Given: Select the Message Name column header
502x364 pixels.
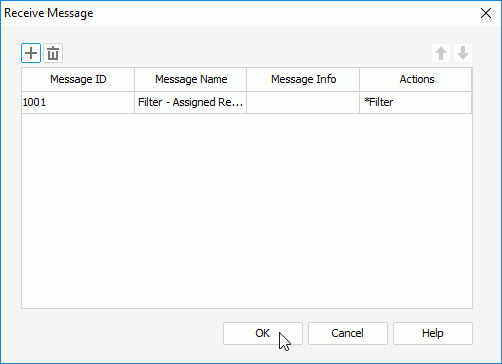Looking at the screenshot, I should [191, 79].
